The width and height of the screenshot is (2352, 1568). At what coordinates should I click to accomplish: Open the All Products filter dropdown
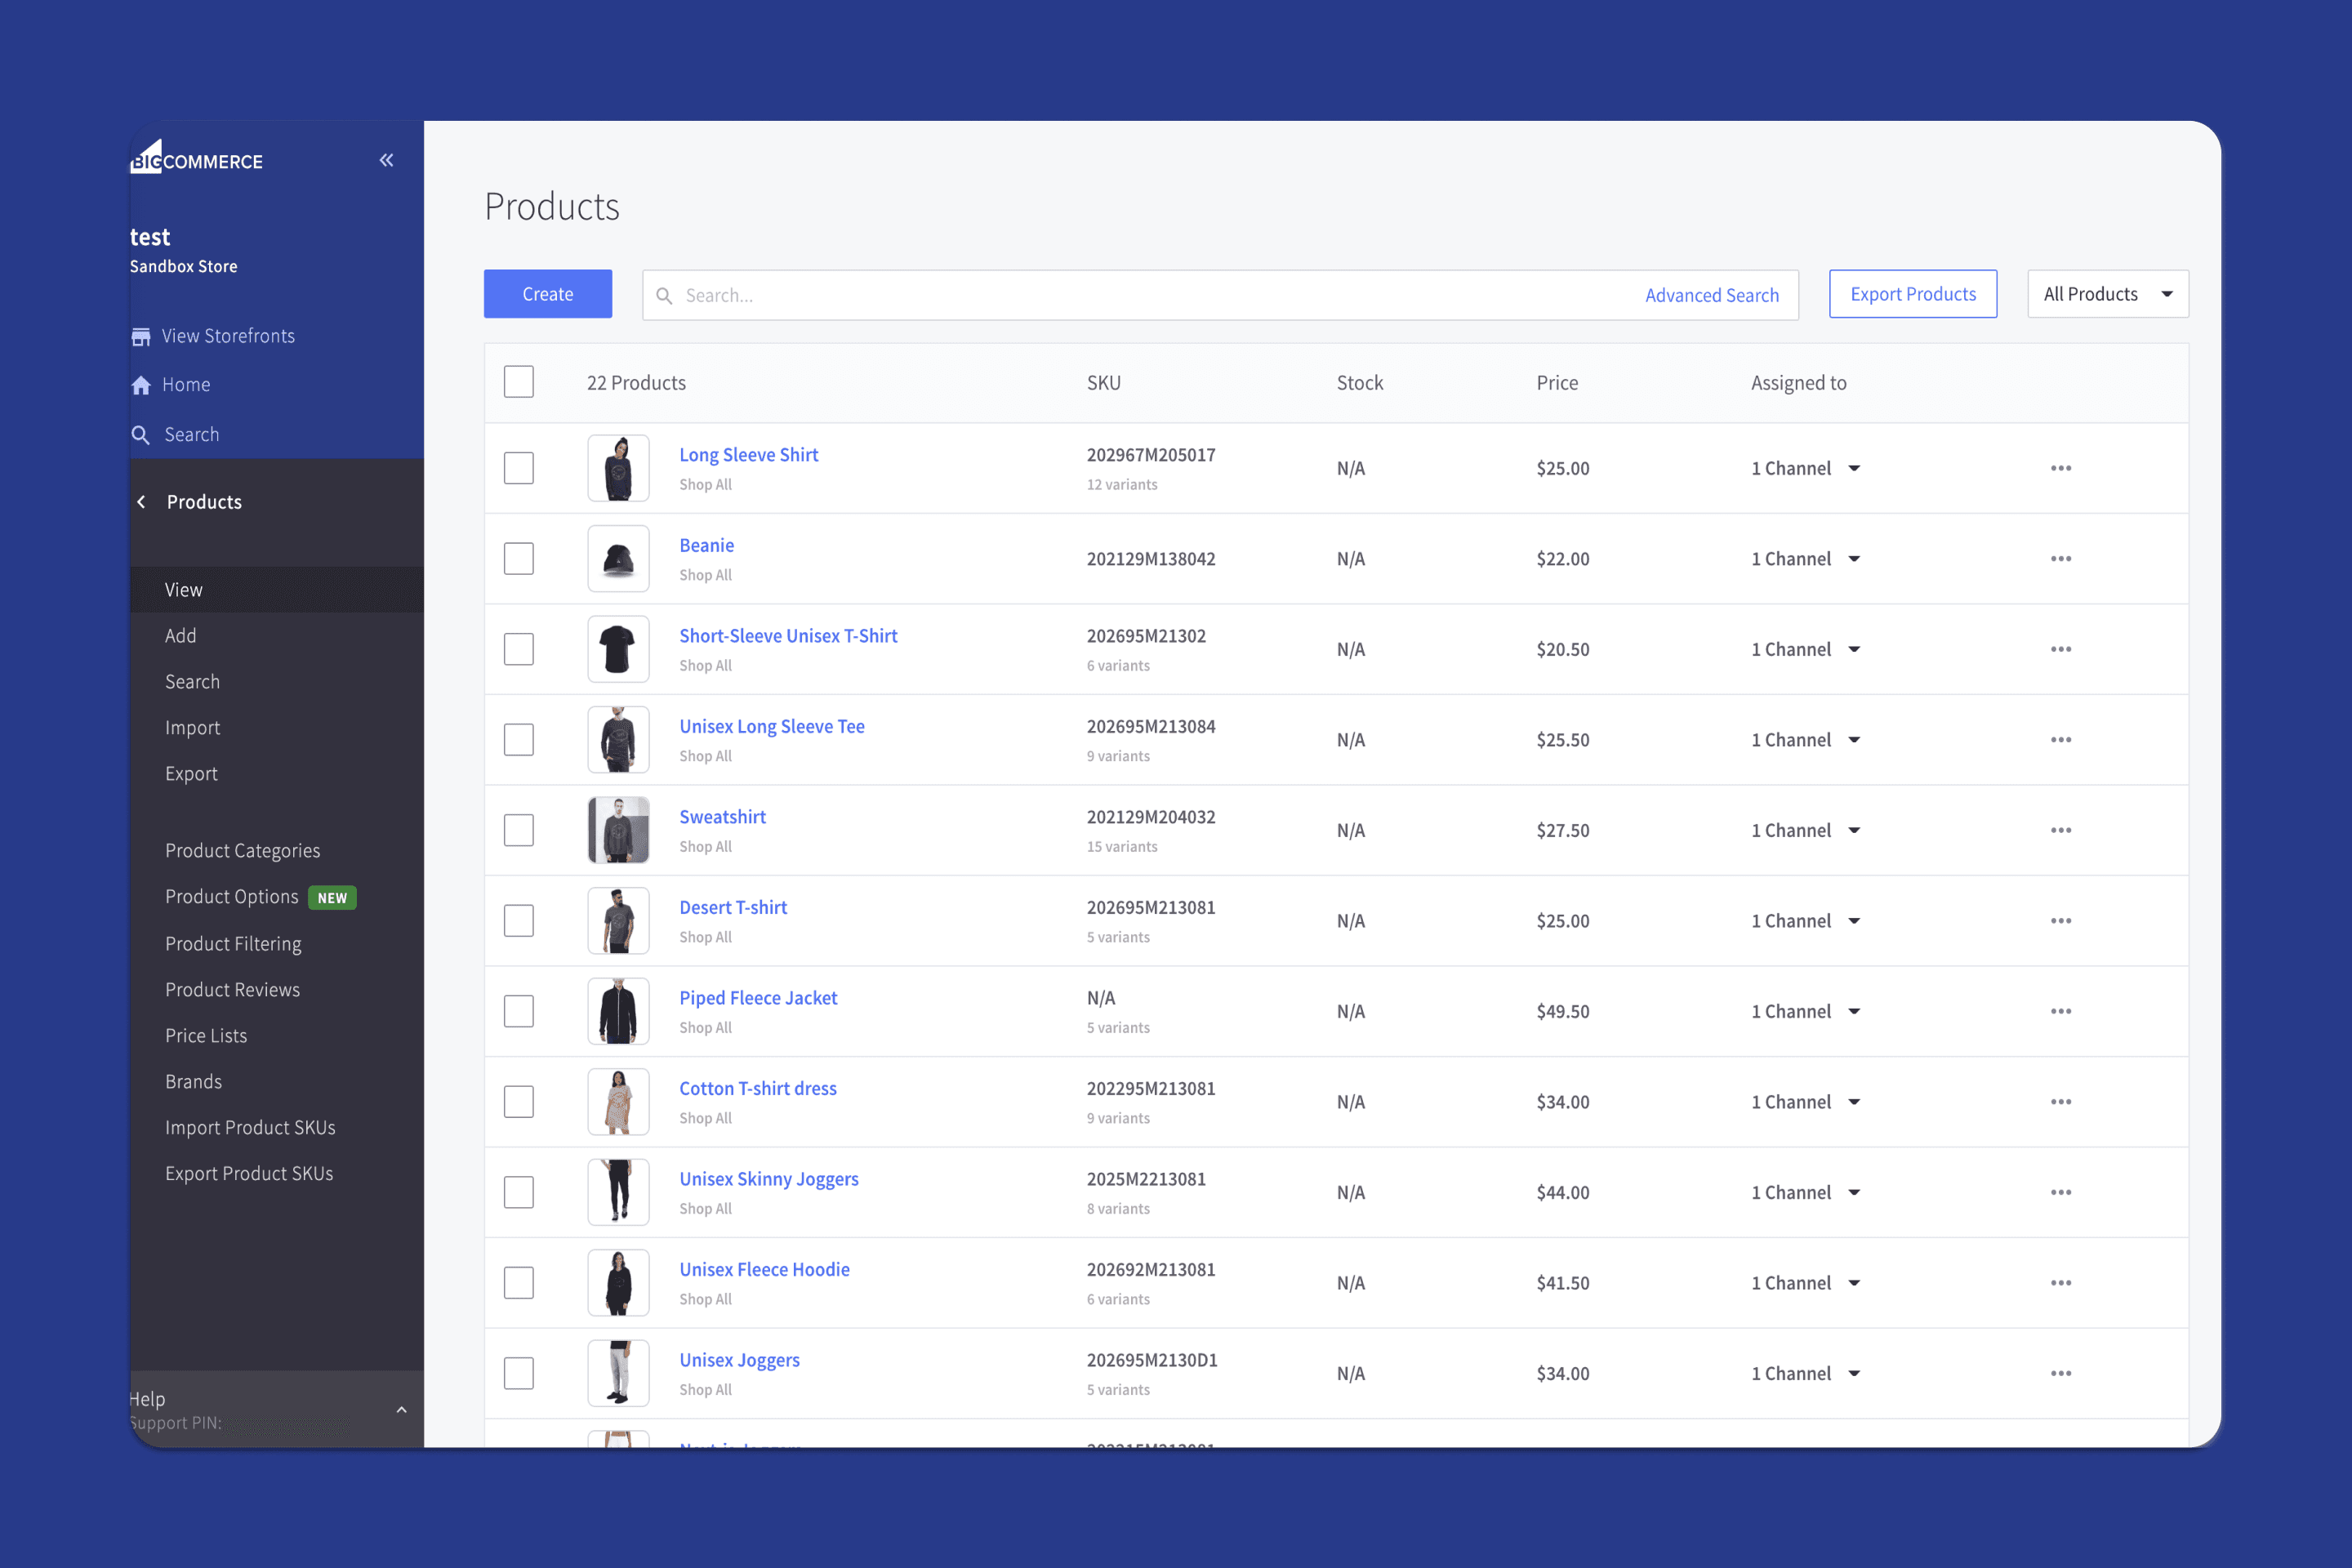2107,294
